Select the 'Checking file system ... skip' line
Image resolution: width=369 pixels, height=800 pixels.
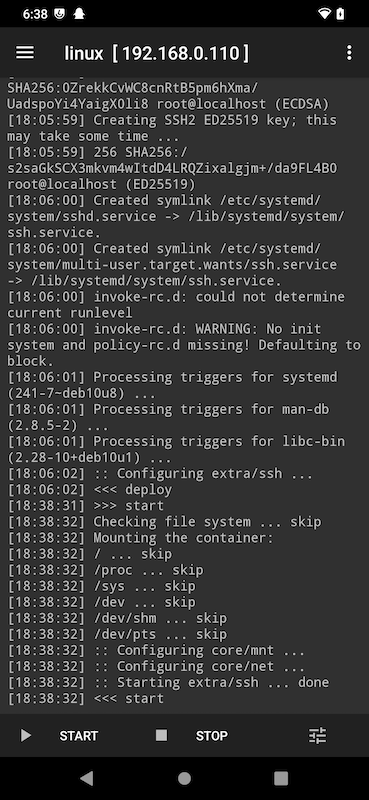click(x=164, y=521)
